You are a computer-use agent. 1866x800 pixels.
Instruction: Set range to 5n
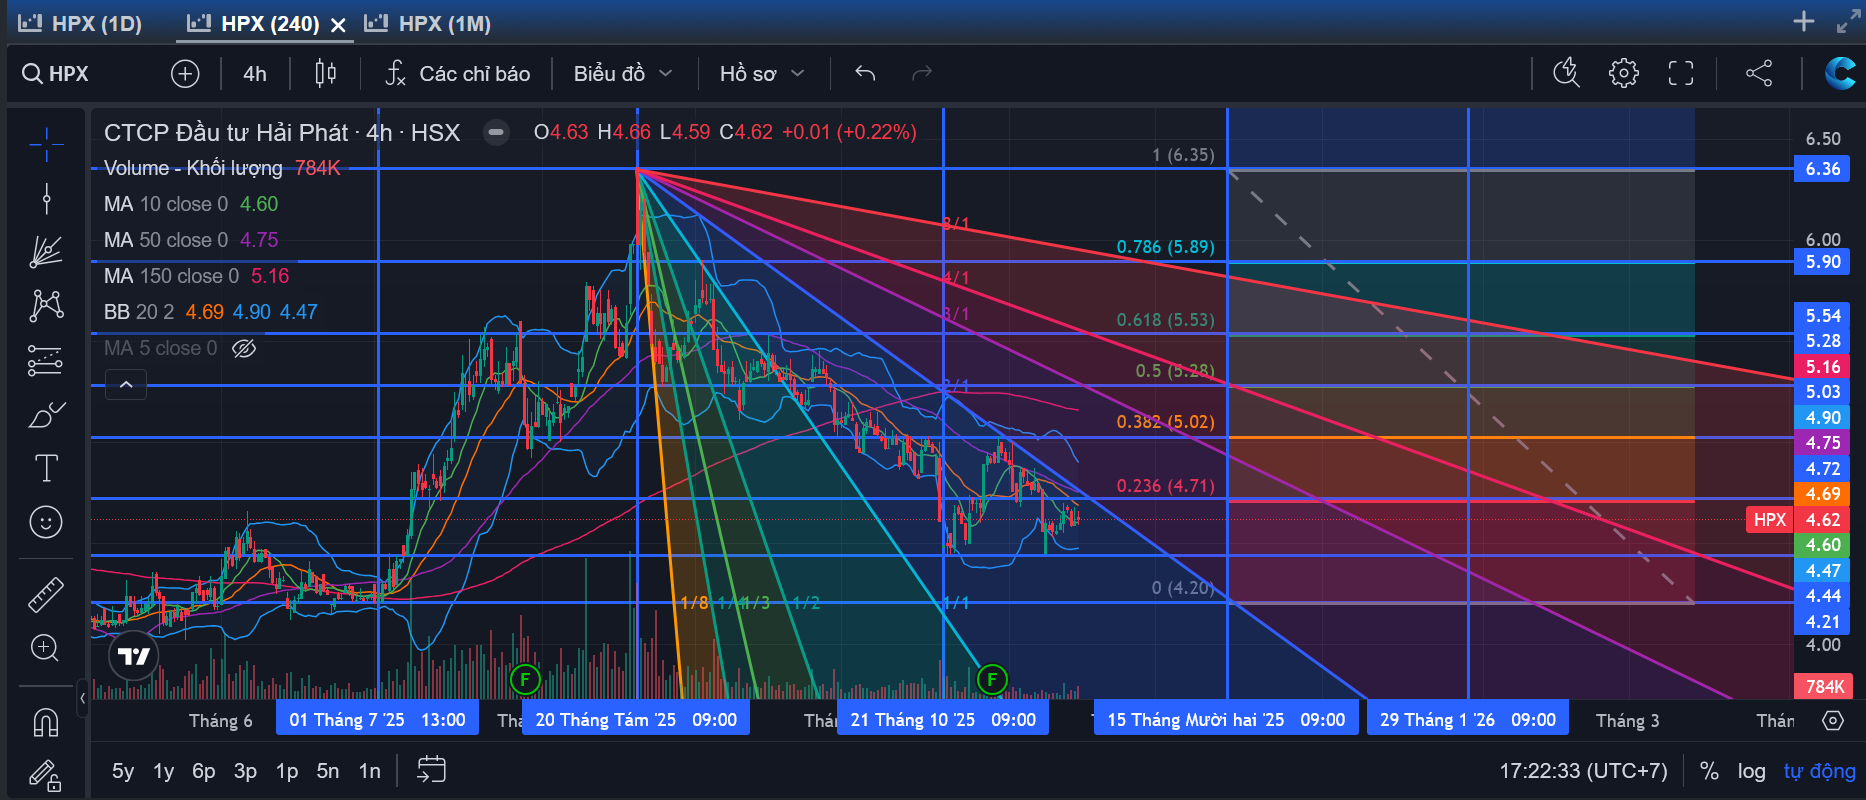[x=328, y=770]
